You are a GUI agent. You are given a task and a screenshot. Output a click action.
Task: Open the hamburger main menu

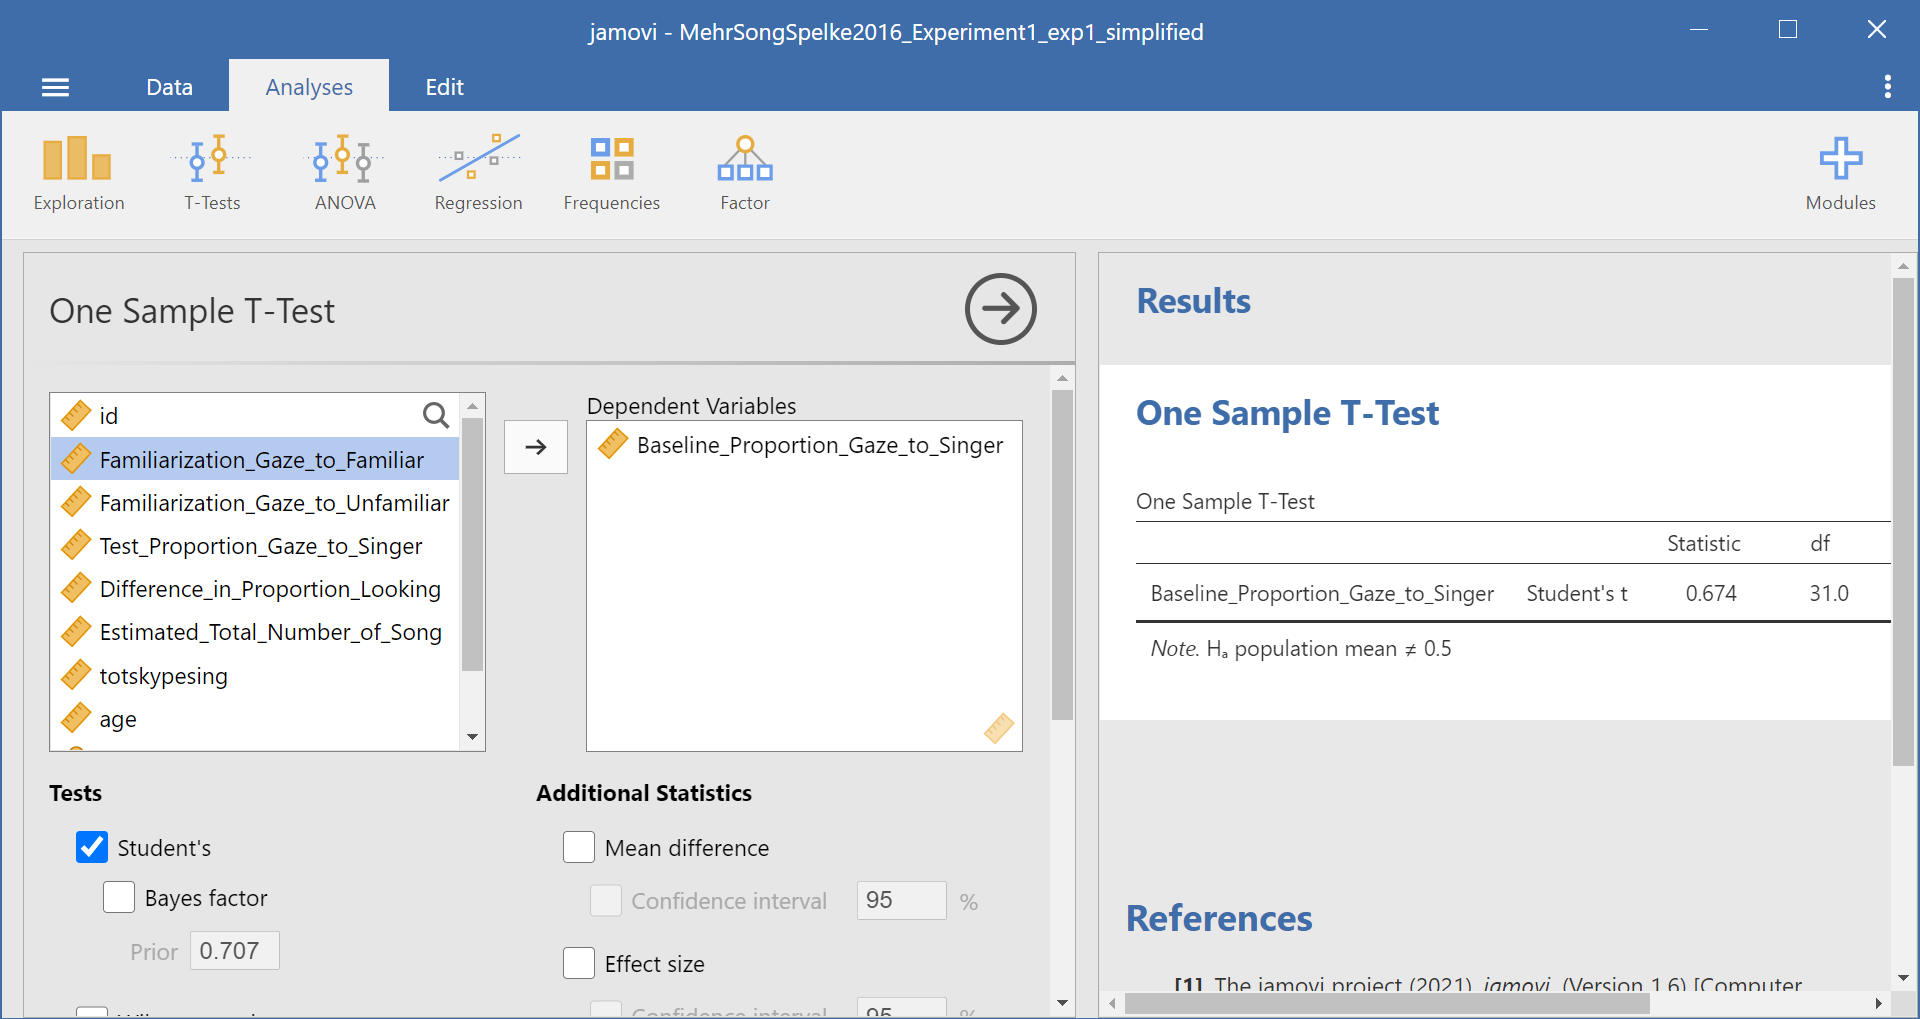55,87
